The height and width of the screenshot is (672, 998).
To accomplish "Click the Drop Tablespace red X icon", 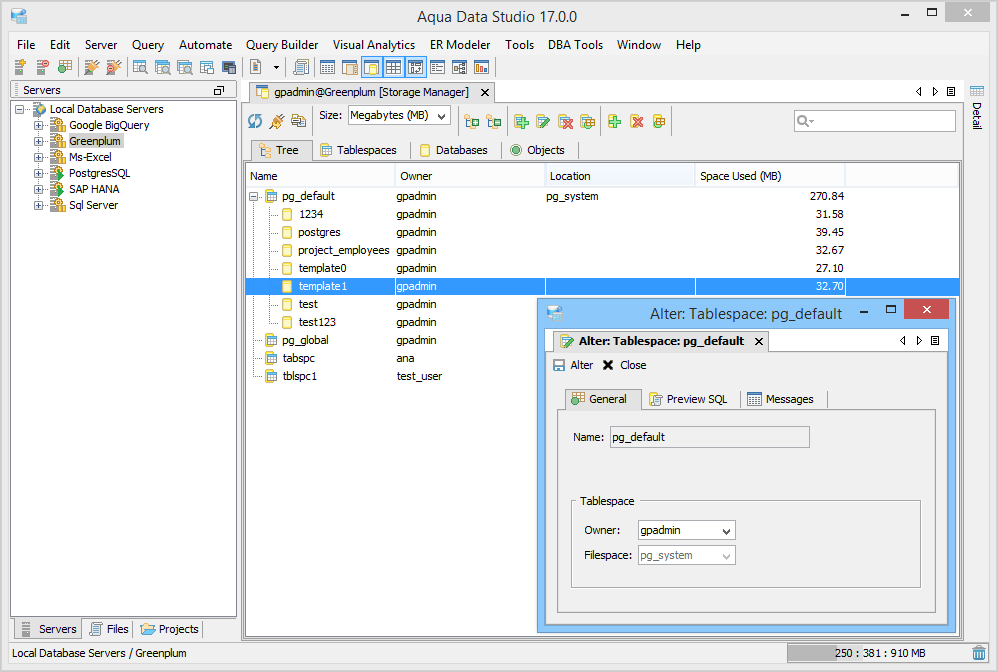I will click(565, 121).
